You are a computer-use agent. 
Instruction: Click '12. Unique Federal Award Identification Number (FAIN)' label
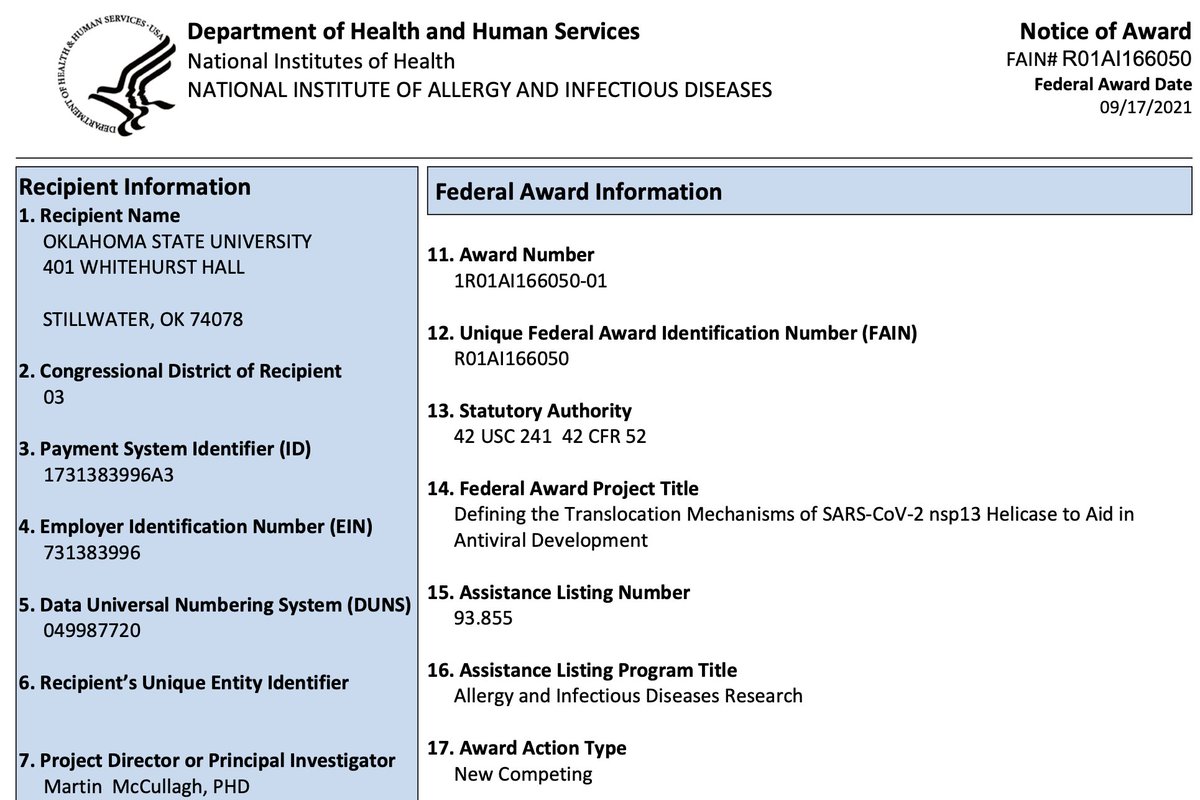click(674, 333)
